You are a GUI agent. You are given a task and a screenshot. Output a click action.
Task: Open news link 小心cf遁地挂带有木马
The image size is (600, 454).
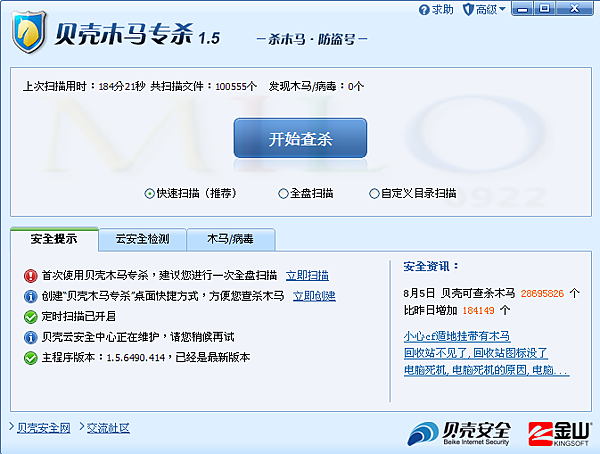click(457, 336)
